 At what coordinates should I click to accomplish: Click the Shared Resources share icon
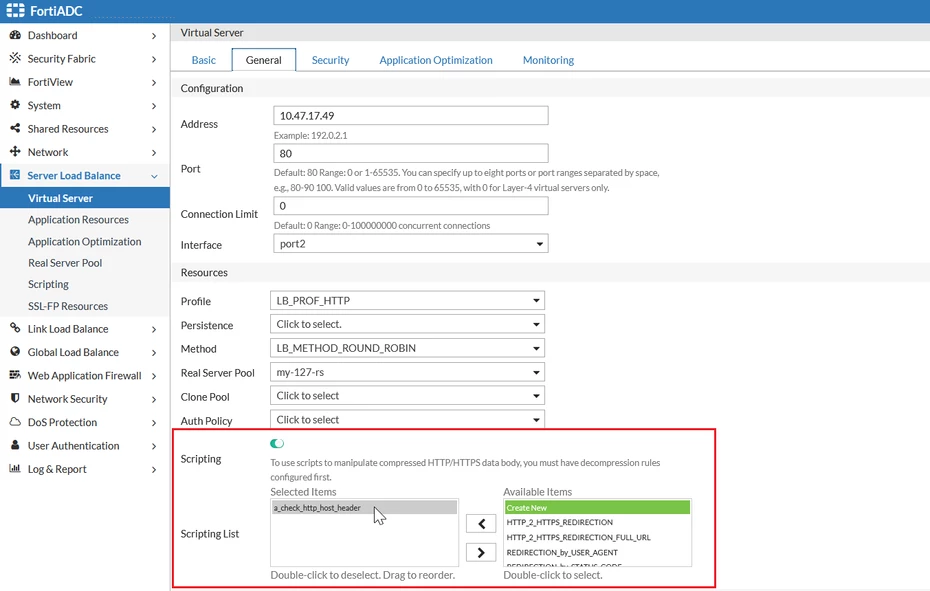[x=15, y=128]
